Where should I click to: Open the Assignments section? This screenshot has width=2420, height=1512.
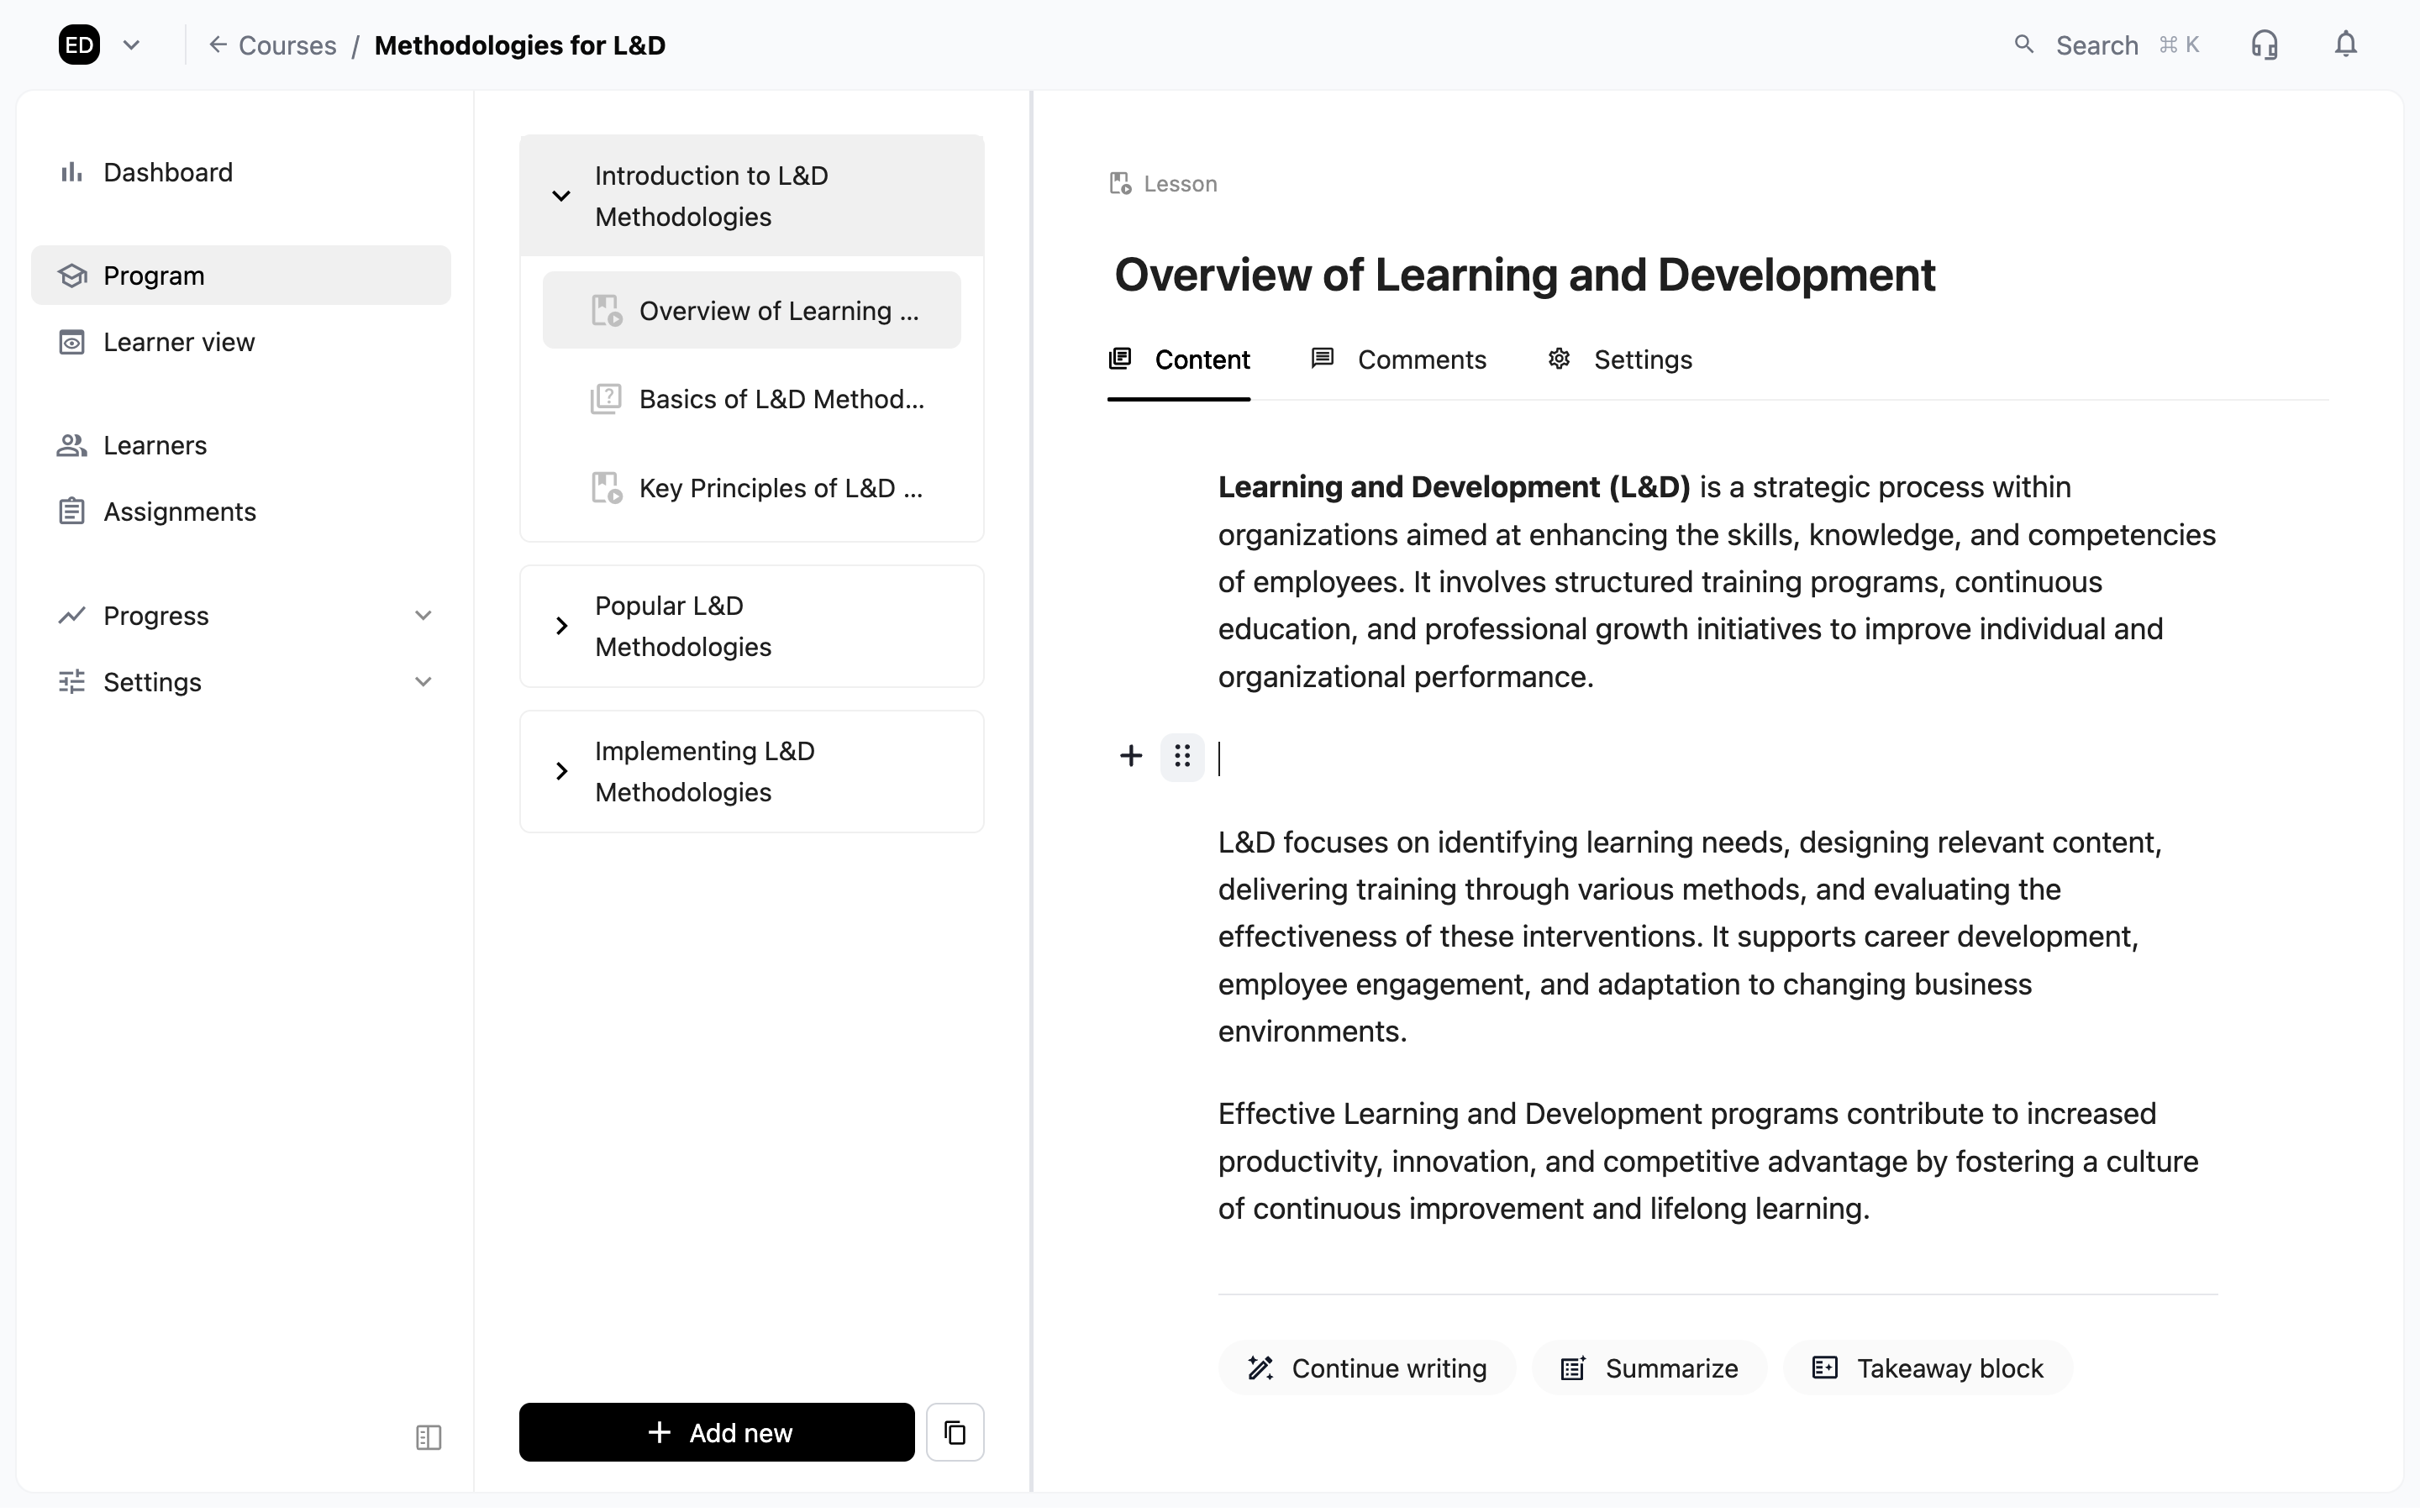coord(180,511)
